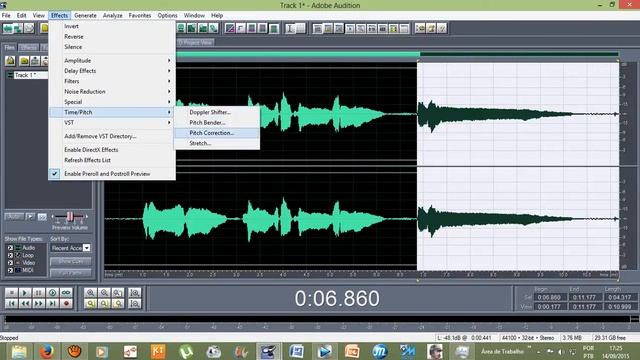Toggle the Video file type checkbox

[10, 263]
